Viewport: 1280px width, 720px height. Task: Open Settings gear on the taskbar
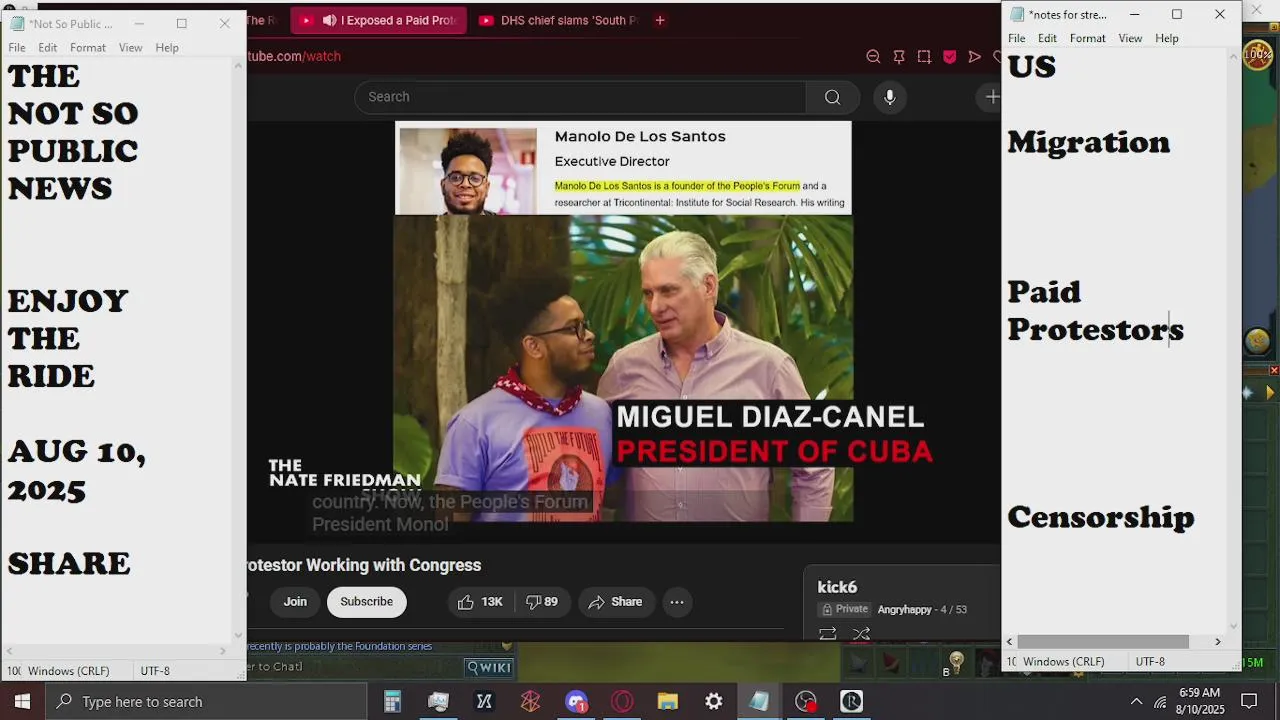[x=714, y=701]
